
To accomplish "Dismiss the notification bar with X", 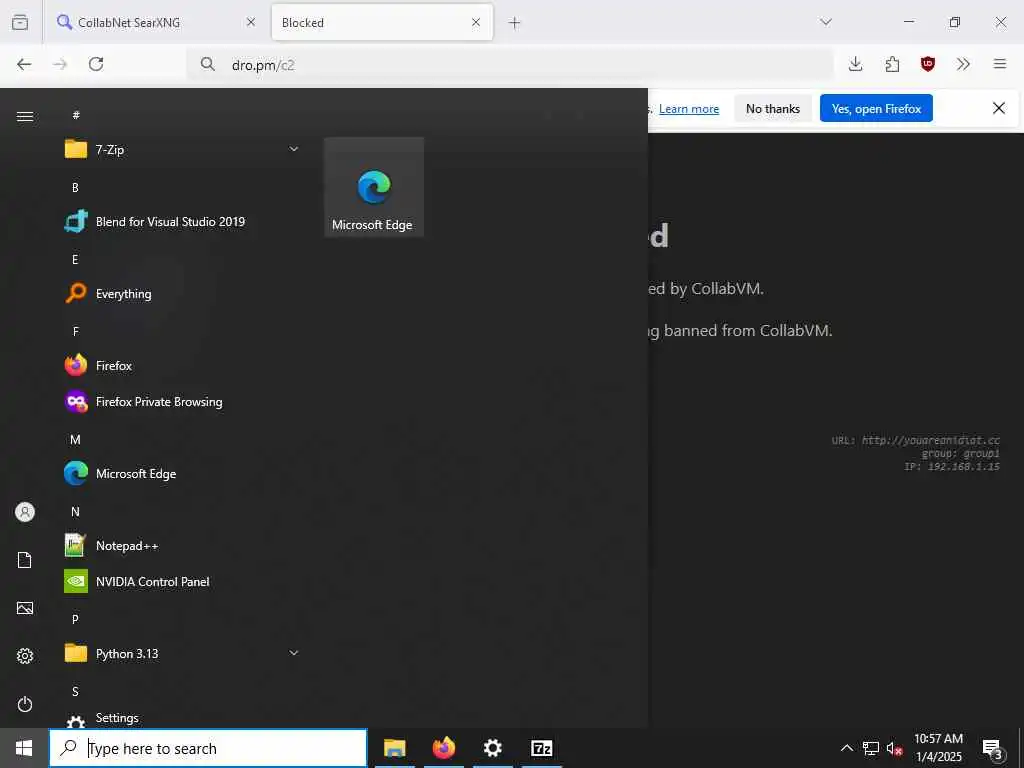I will (x=999, y=108).
